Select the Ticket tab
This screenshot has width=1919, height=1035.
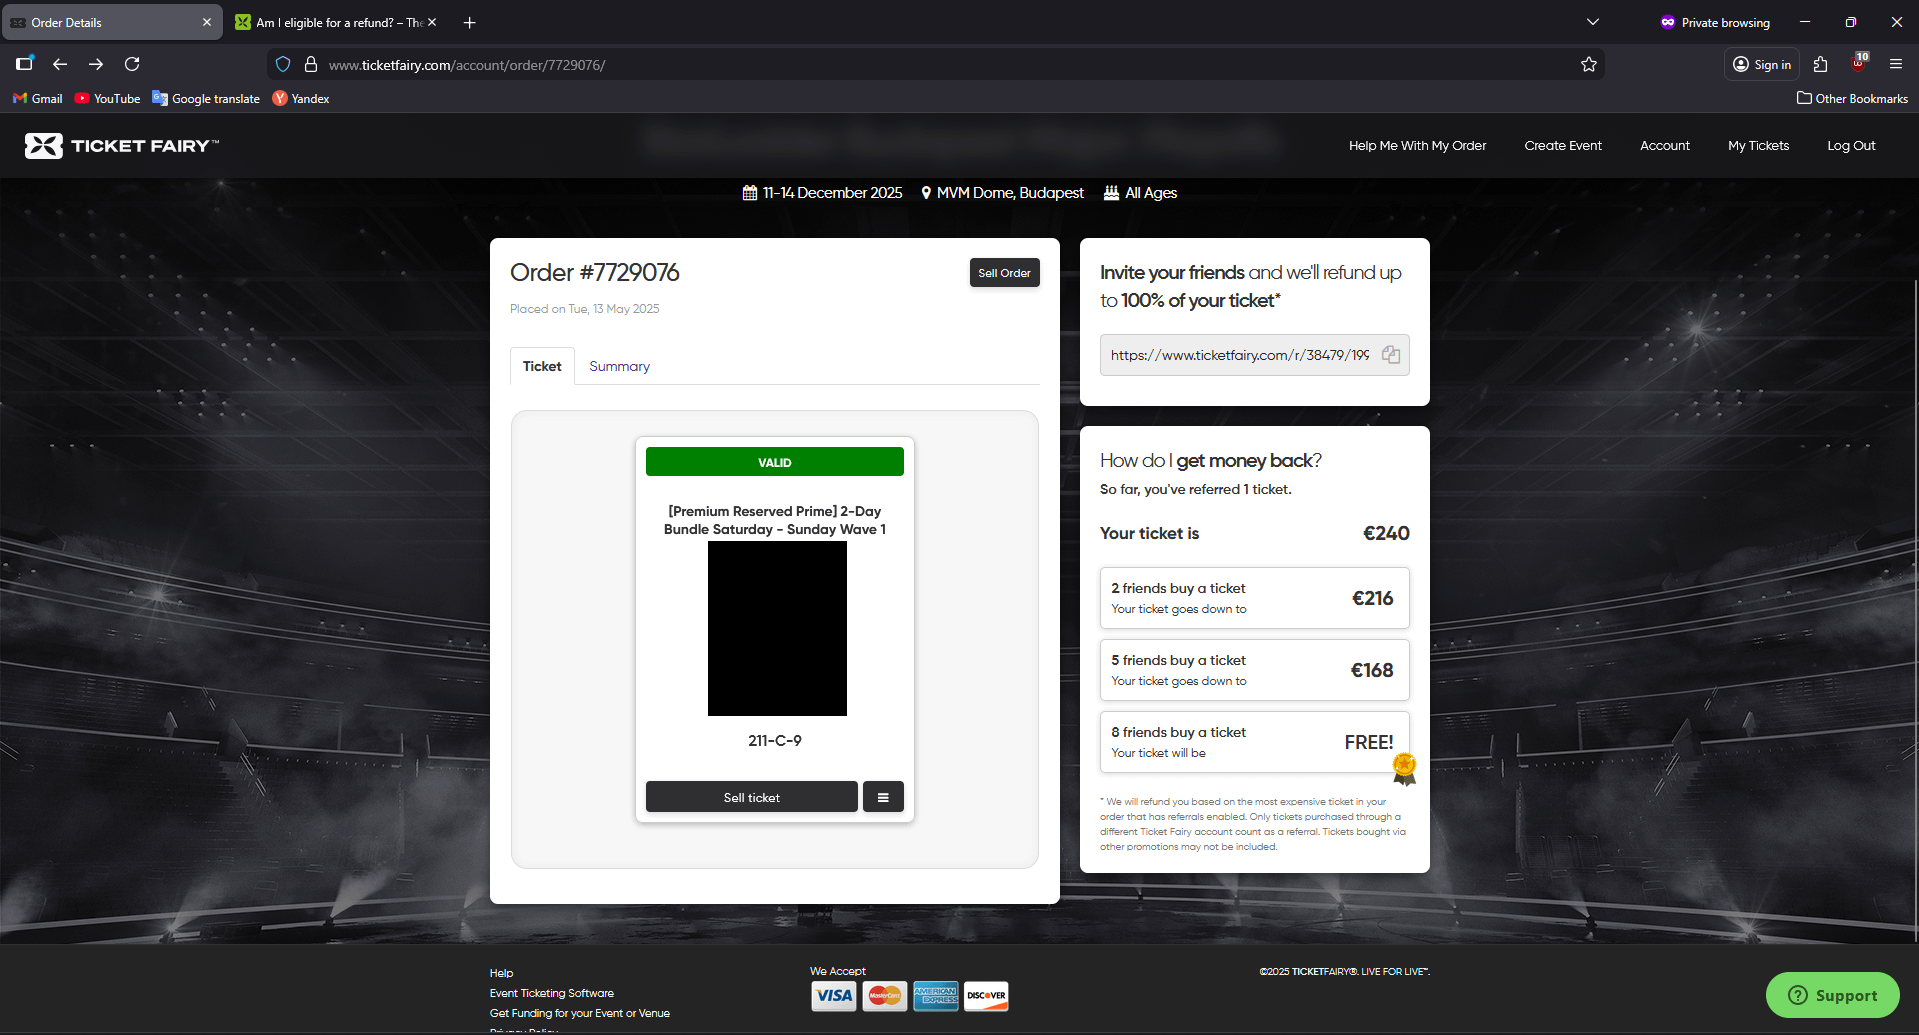point(542,366)
